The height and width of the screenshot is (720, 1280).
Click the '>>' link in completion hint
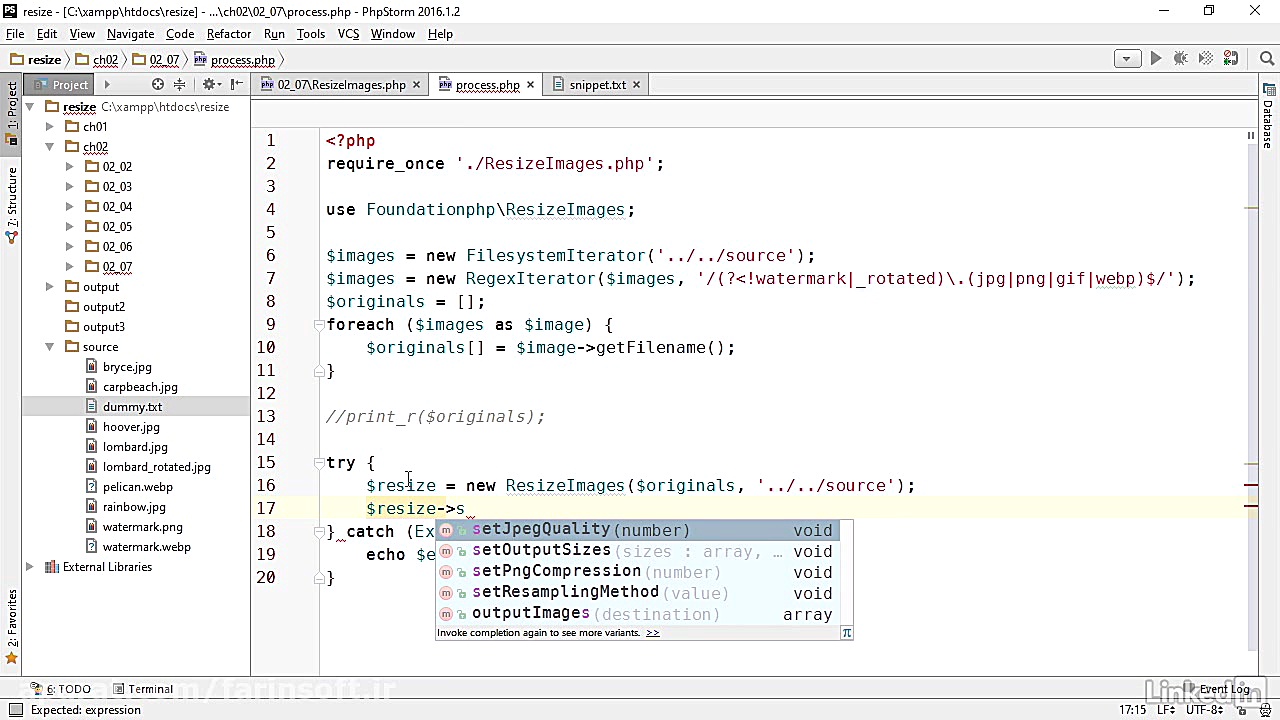pyautogui.click(x=652, y=633)
